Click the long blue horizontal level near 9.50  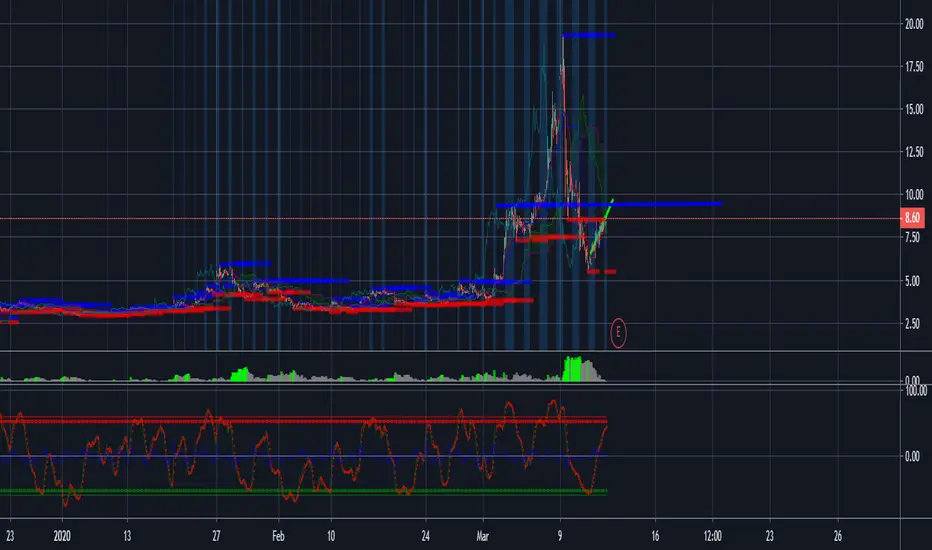[609, 205]
